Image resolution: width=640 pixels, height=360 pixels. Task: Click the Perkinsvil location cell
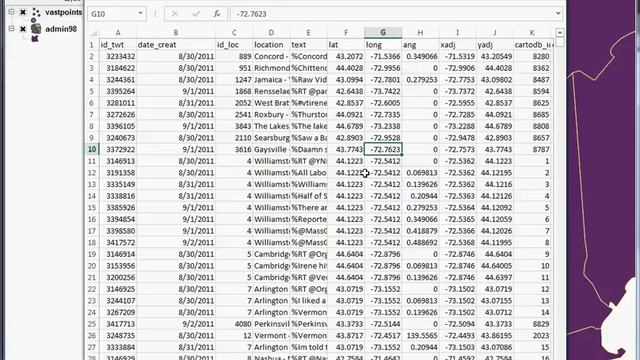271,324
